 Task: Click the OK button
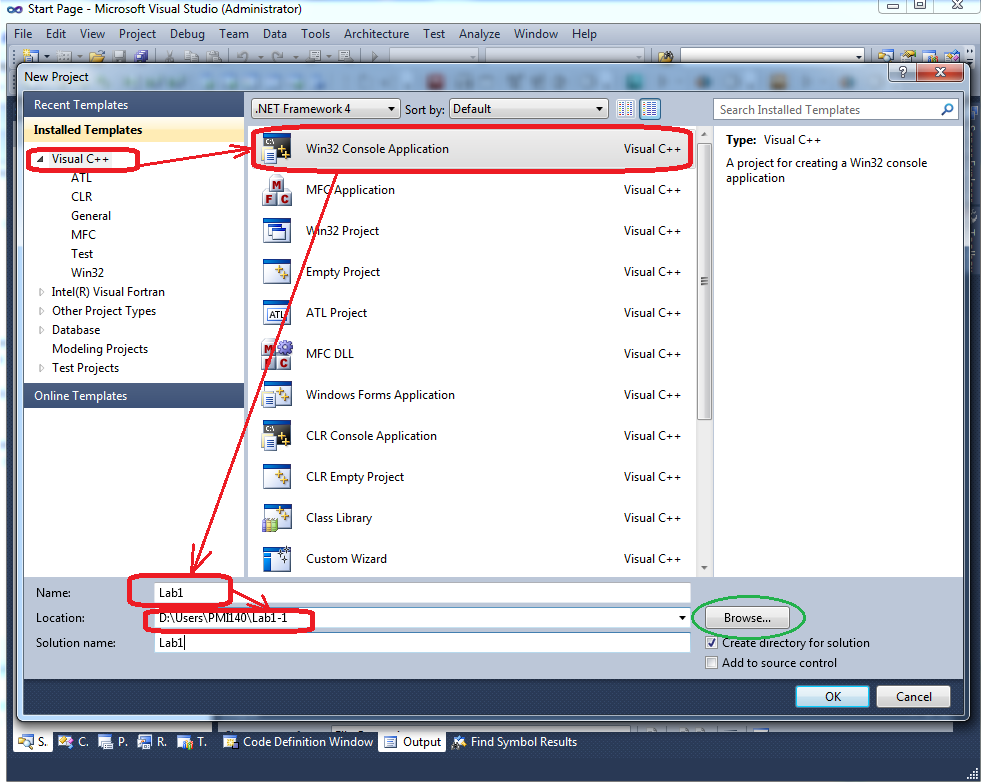[832, 697]
